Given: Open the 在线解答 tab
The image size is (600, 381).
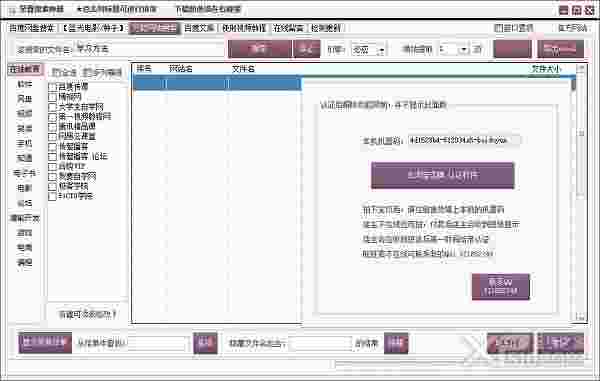Looking at the screenshot, I should (x=289, y=28).
